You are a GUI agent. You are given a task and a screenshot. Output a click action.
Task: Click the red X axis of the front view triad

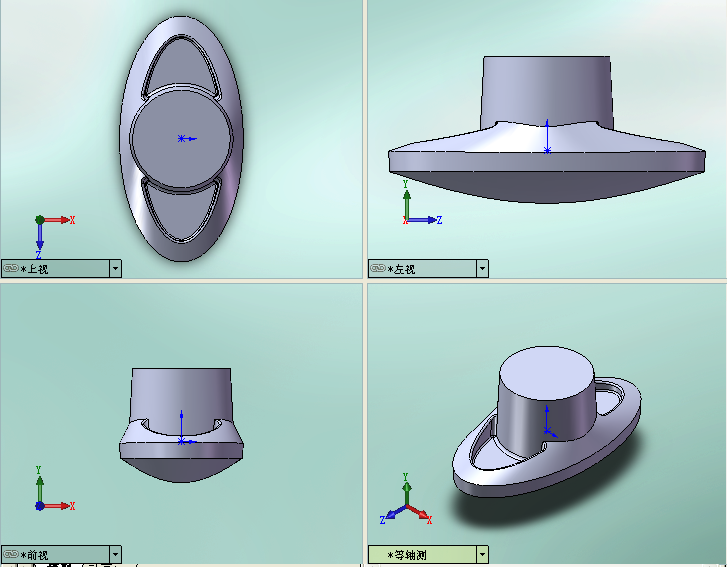(58, 506)
